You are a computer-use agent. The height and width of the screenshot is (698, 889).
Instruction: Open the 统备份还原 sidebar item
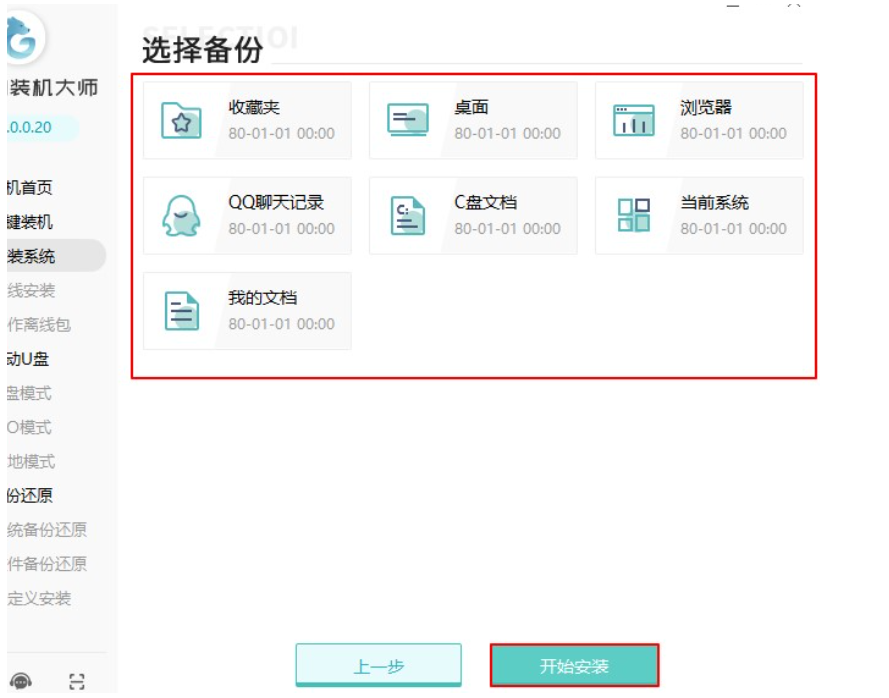click(46, 530)
